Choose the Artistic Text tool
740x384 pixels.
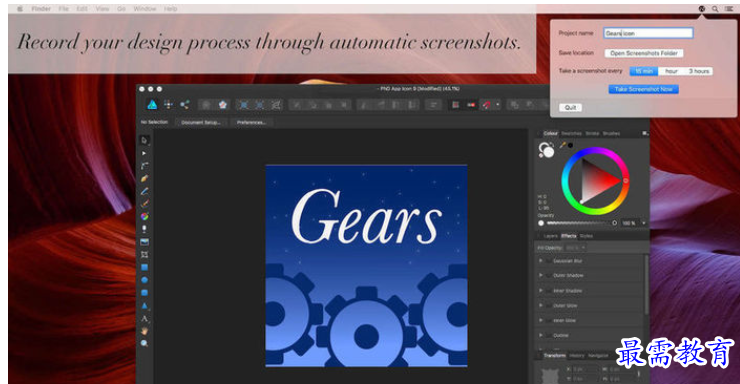[144, 318]
